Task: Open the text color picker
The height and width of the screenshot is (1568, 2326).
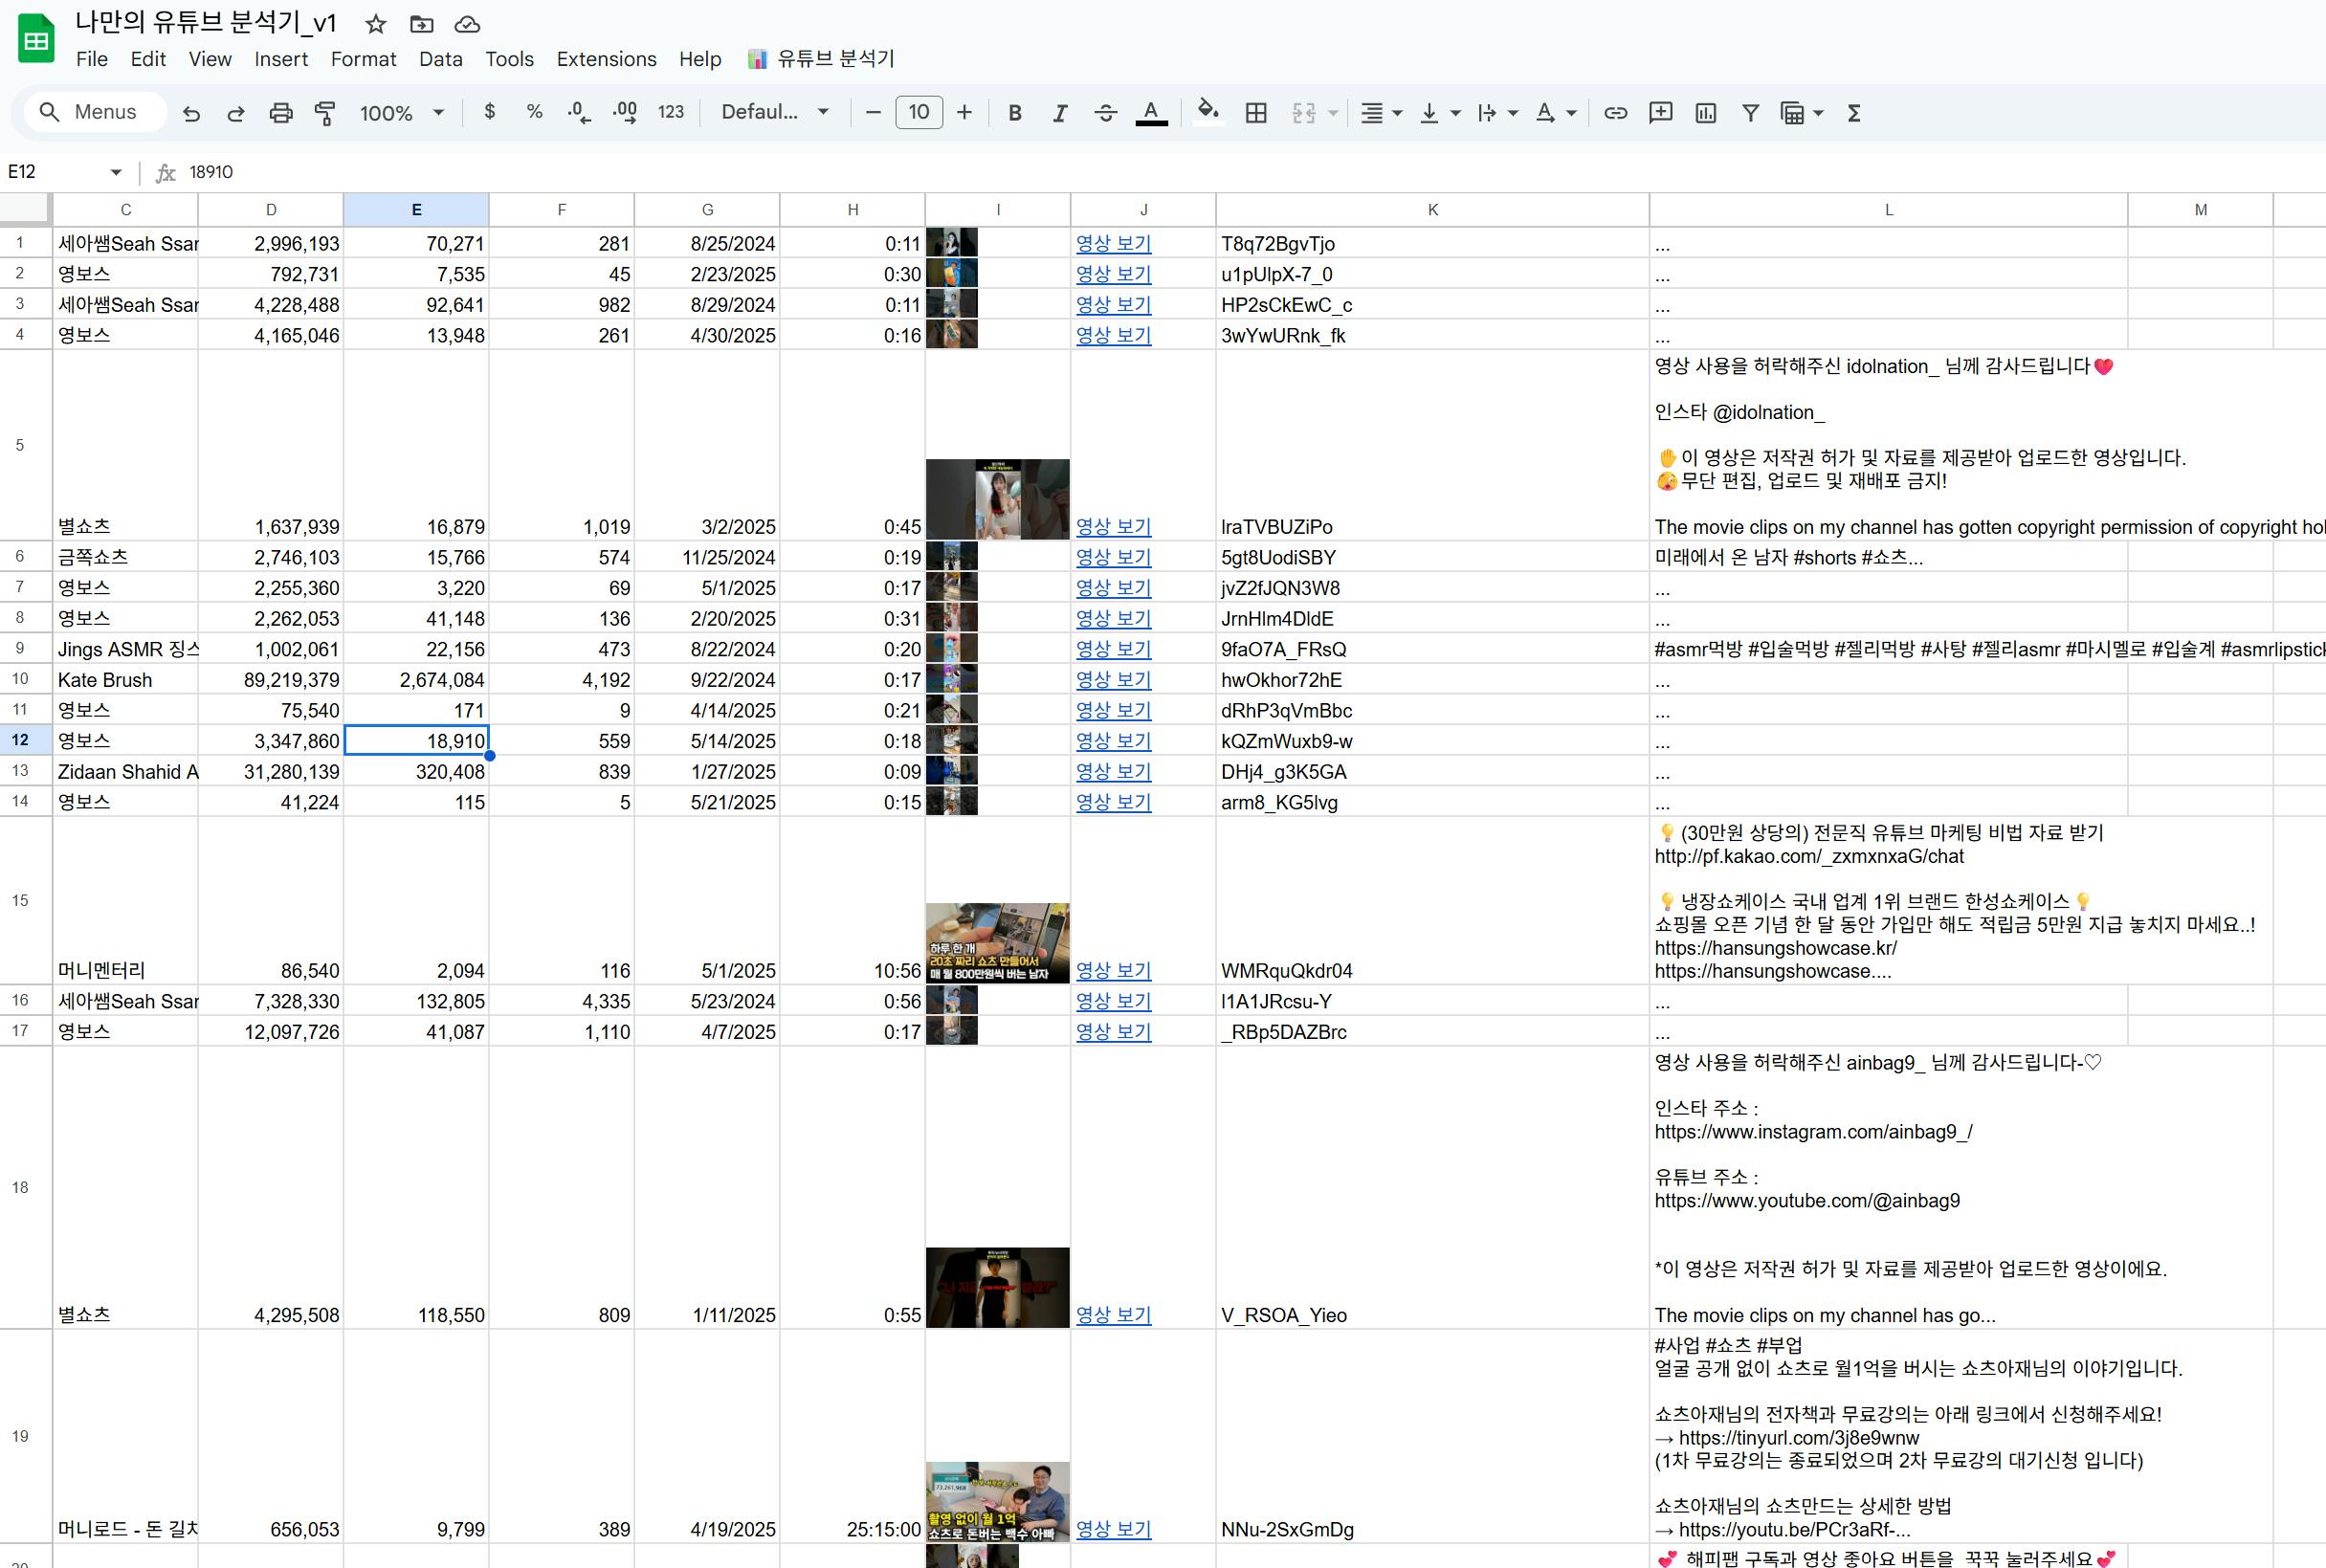Action: tap(1151, 113)
